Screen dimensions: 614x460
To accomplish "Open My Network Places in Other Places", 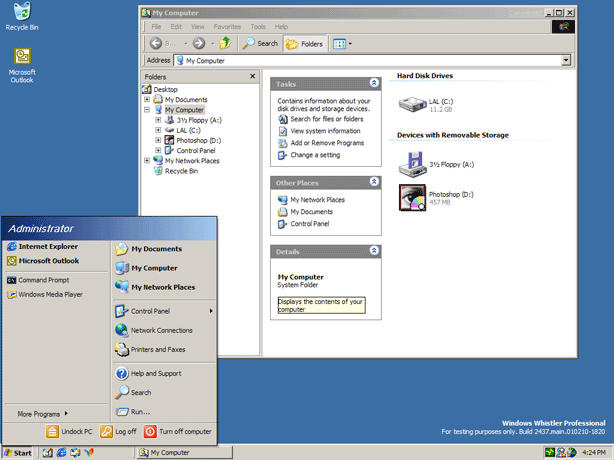I will (311, 200).
